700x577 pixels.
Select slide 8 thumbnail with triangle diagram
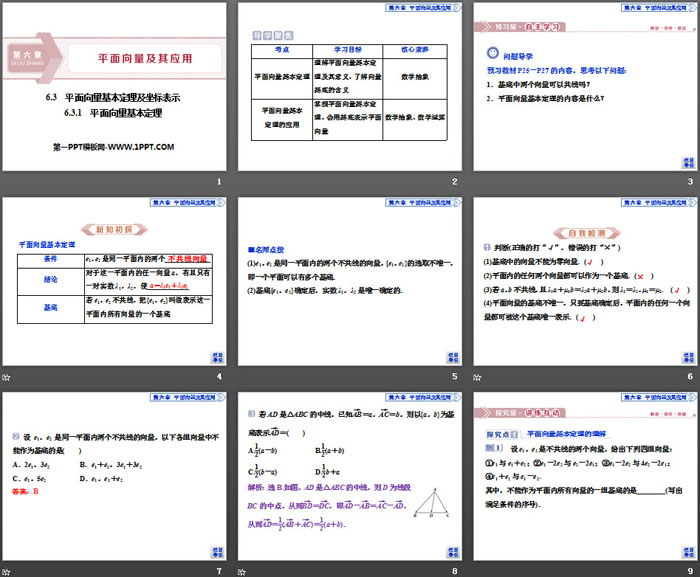tap(350, 477)
